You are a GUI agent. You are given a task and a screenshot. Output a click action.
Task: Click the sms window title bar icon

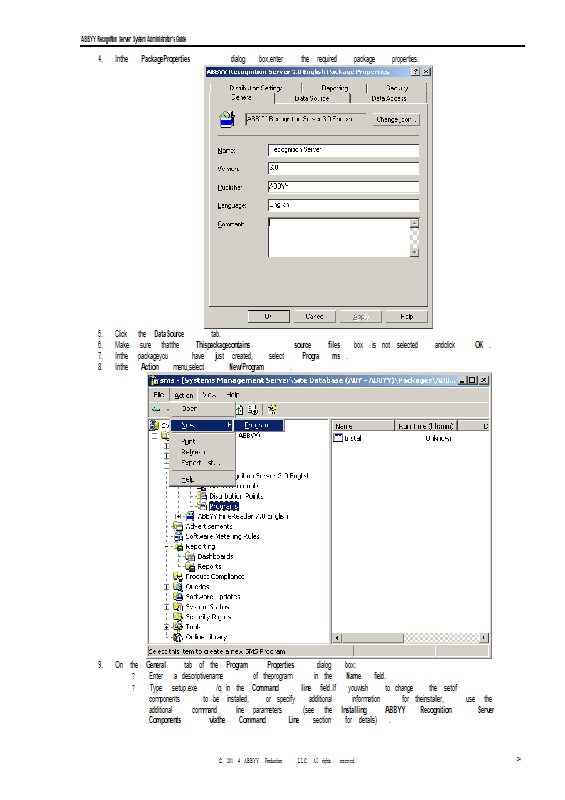154,381
